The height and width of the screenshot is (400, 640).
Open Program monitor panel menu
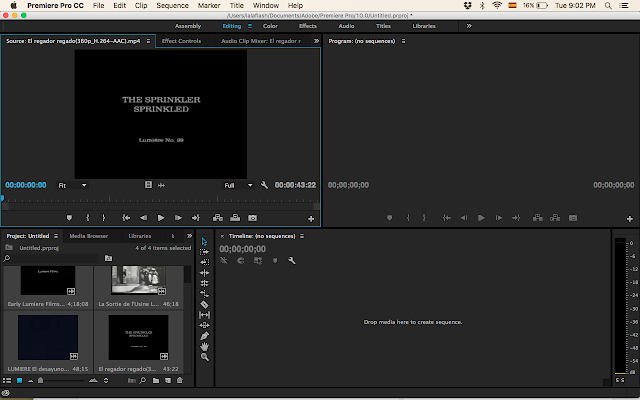click(x=403, y=41)
